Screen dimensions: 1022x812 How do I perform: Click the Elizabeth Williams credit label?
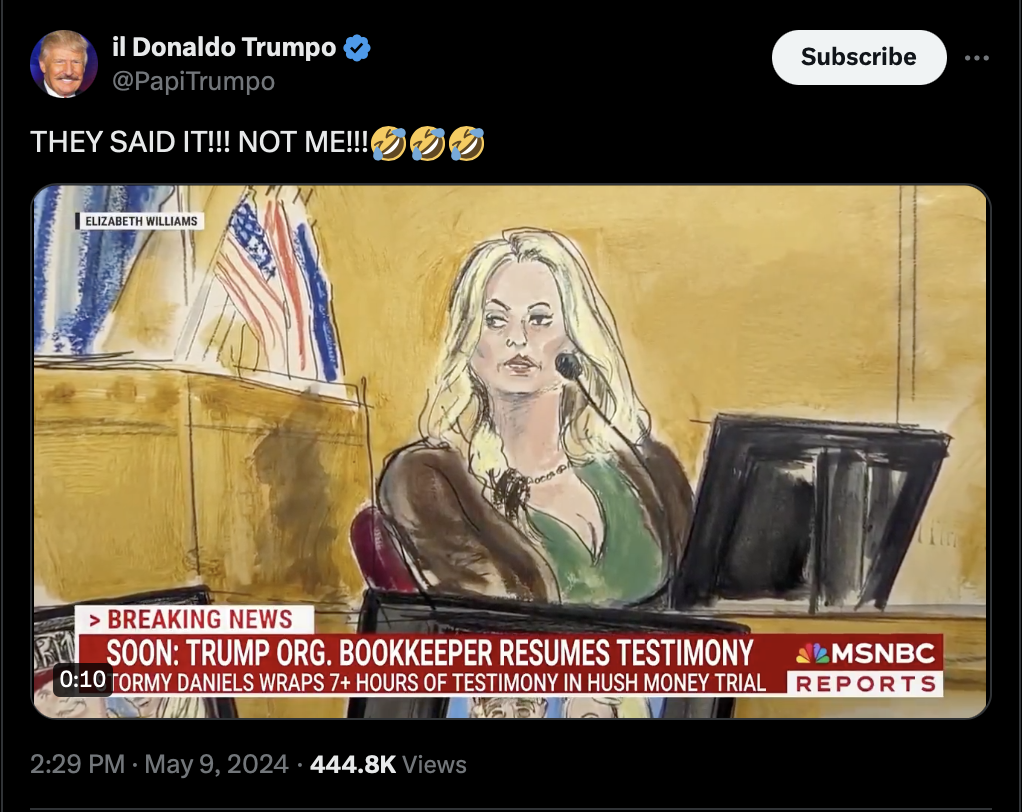click(140, 221)
